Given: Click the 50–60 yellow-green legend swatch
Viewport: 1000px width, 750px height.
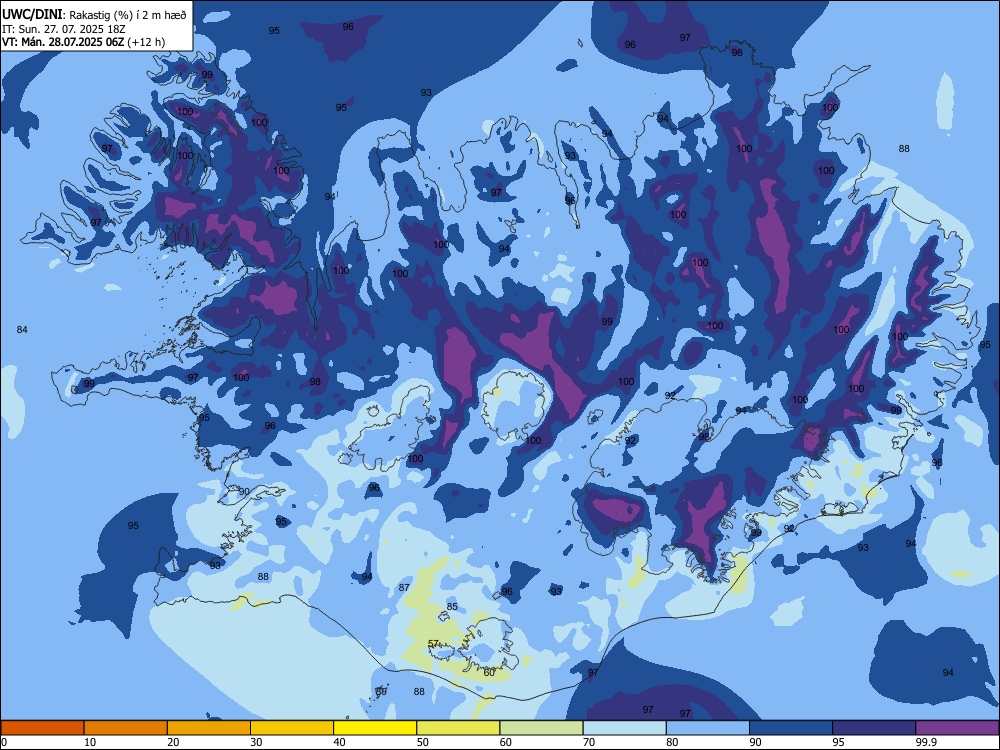Looking at the screenshot, I should (458, 728).
